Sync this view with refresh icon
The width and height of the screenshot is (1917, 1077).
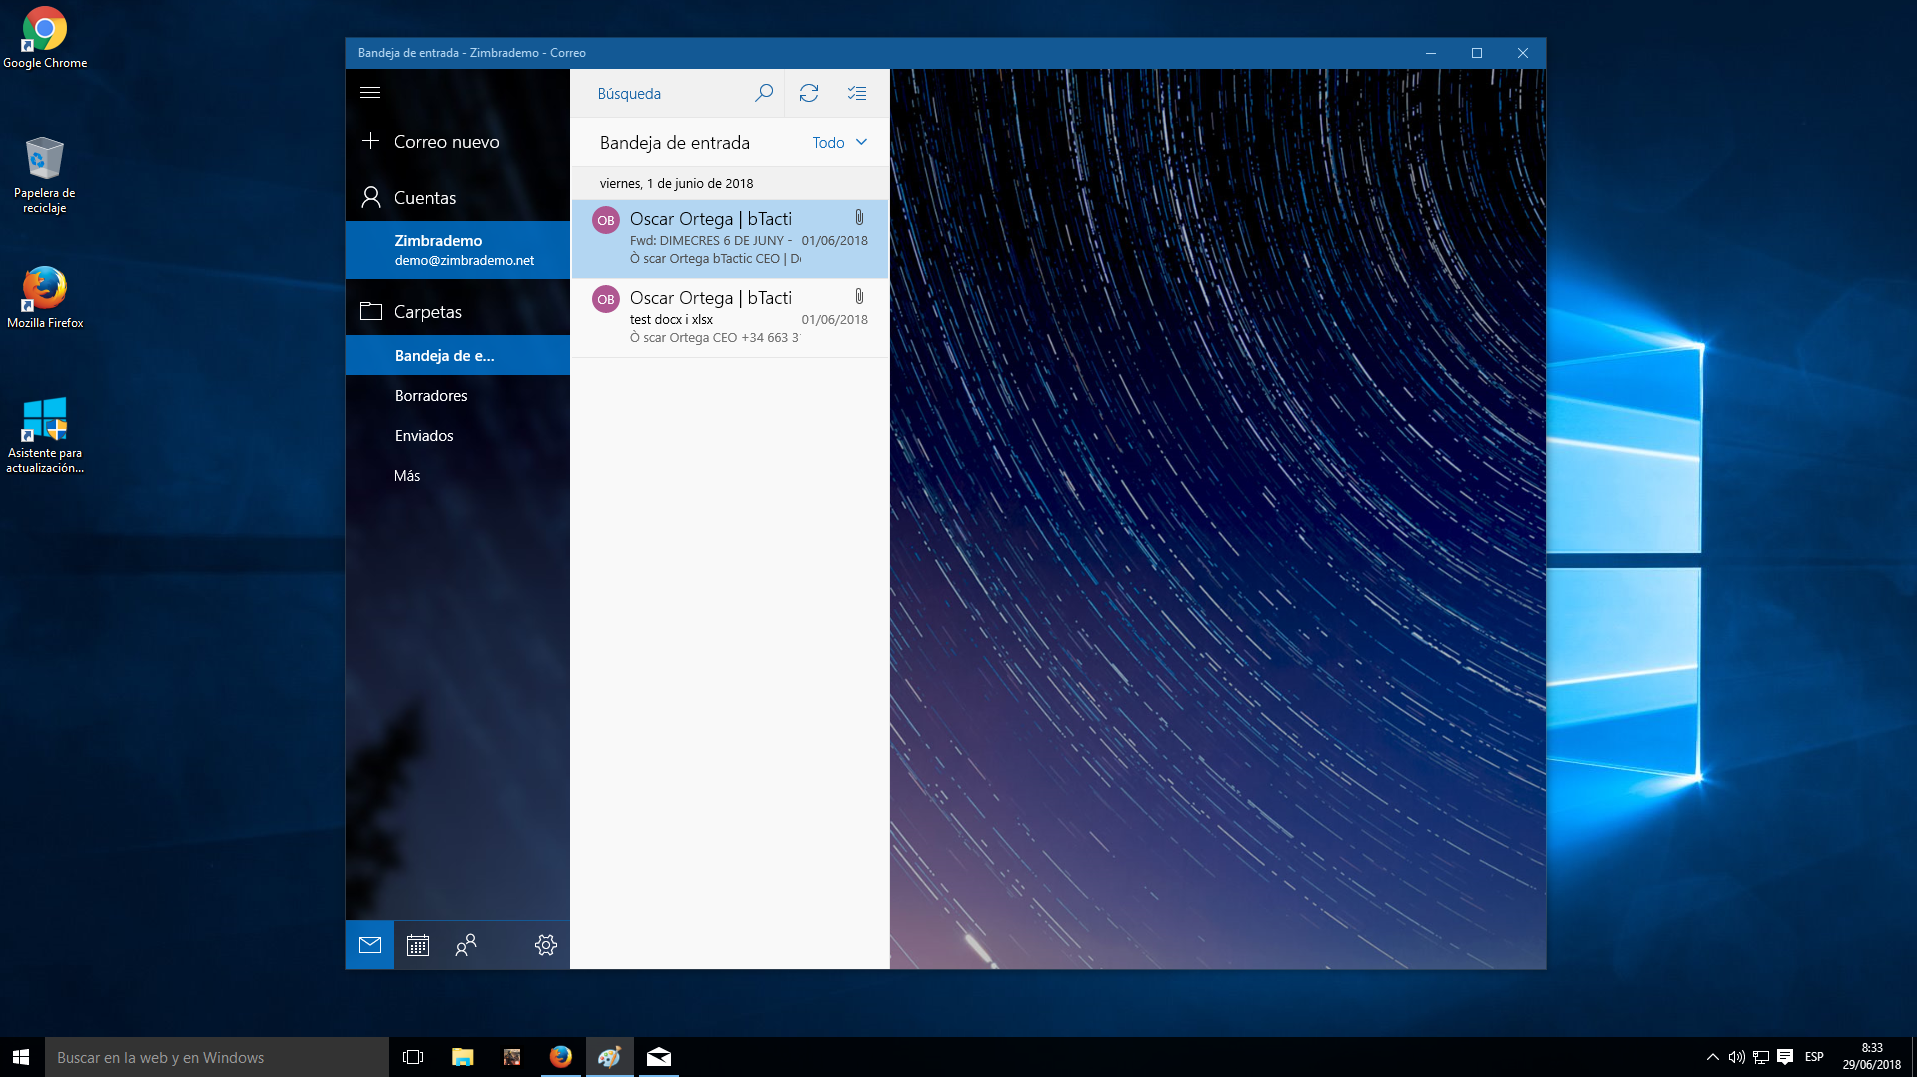point(809,93)
